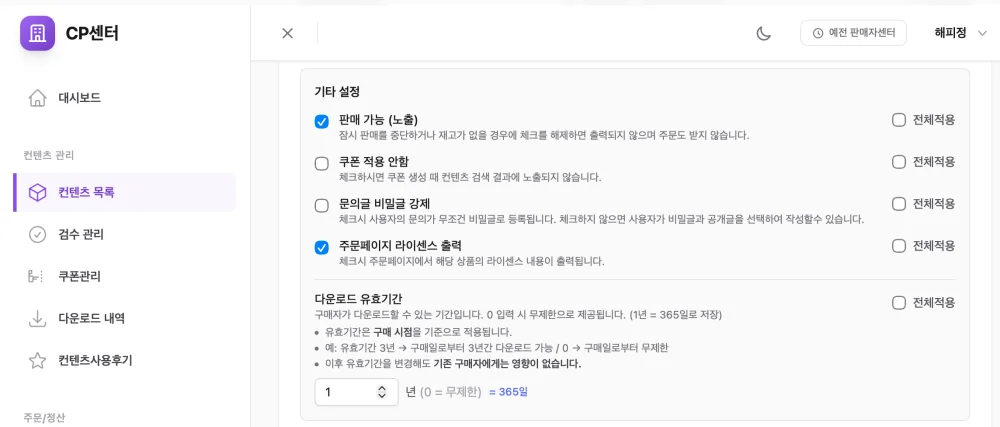Click the 대시보드 home icon

pyautogui.click(x=38, y=98)
